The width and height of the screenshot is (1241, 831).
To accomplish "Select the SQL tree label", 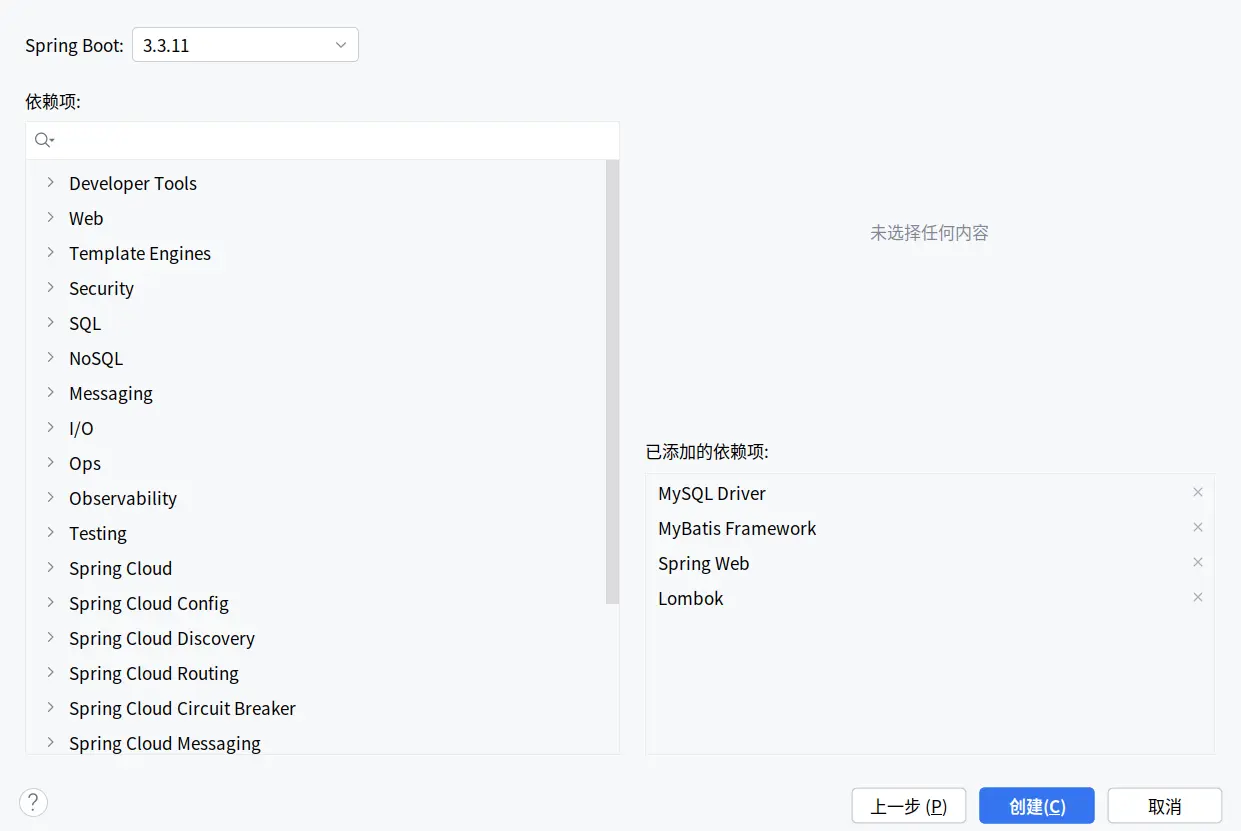I will point(85,323).
